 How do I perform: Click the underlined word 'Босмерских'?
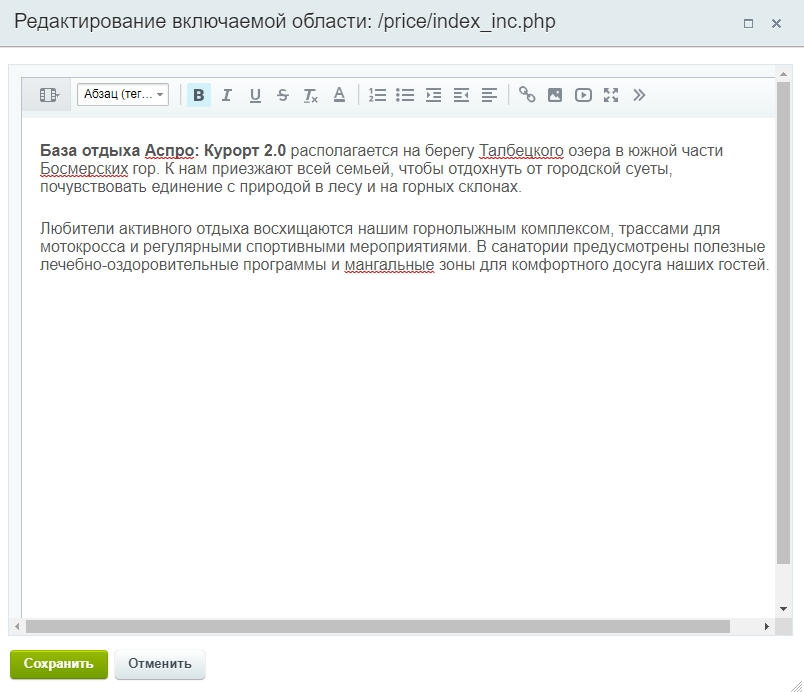tap(84, 169)
